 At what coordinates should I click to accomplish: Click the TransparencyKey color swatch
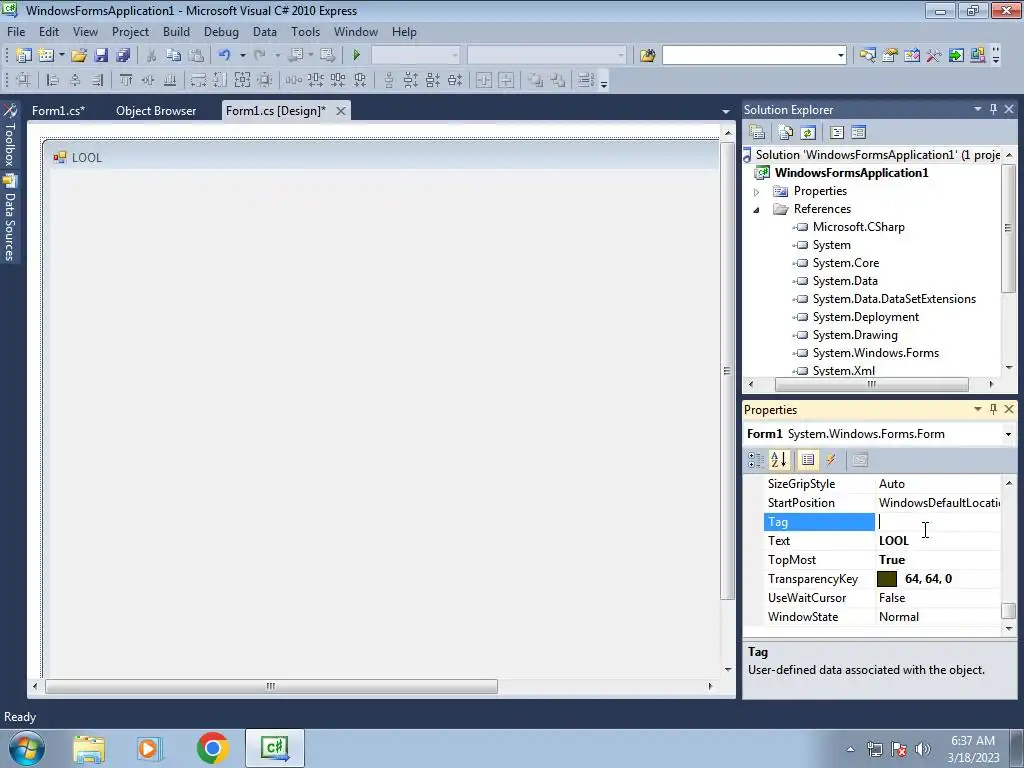pyautogui.click(x=887, y=579)
